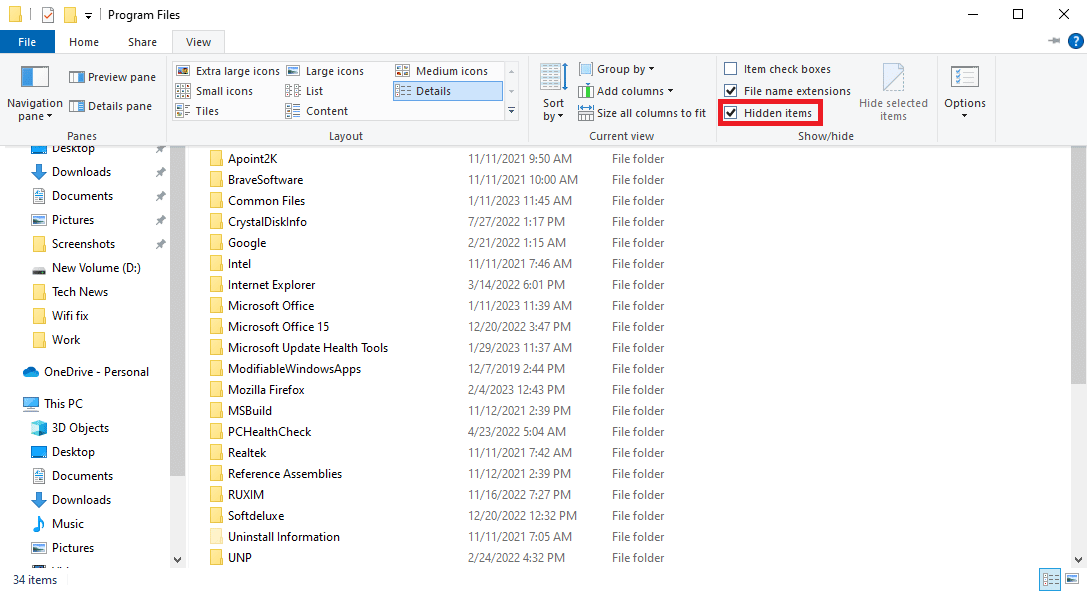Viewport: 1087px width, 591px height.
Task: Uncheck the Hidden items checkbox
Action: point(731,113)
